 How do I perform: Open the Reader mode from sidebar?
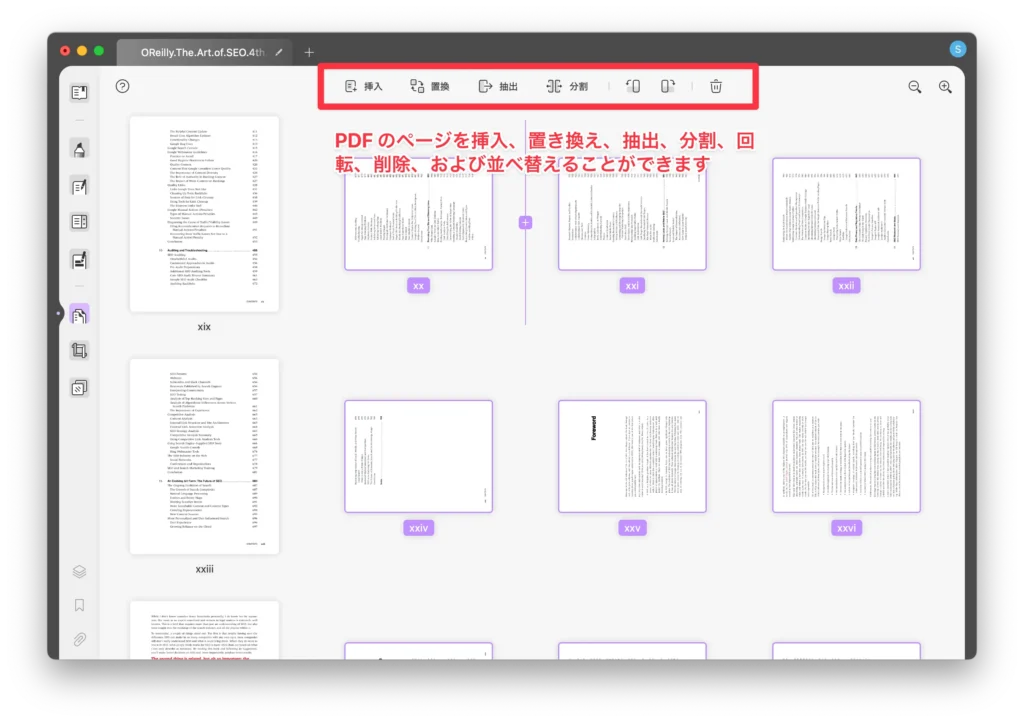[x=79, y=93]
